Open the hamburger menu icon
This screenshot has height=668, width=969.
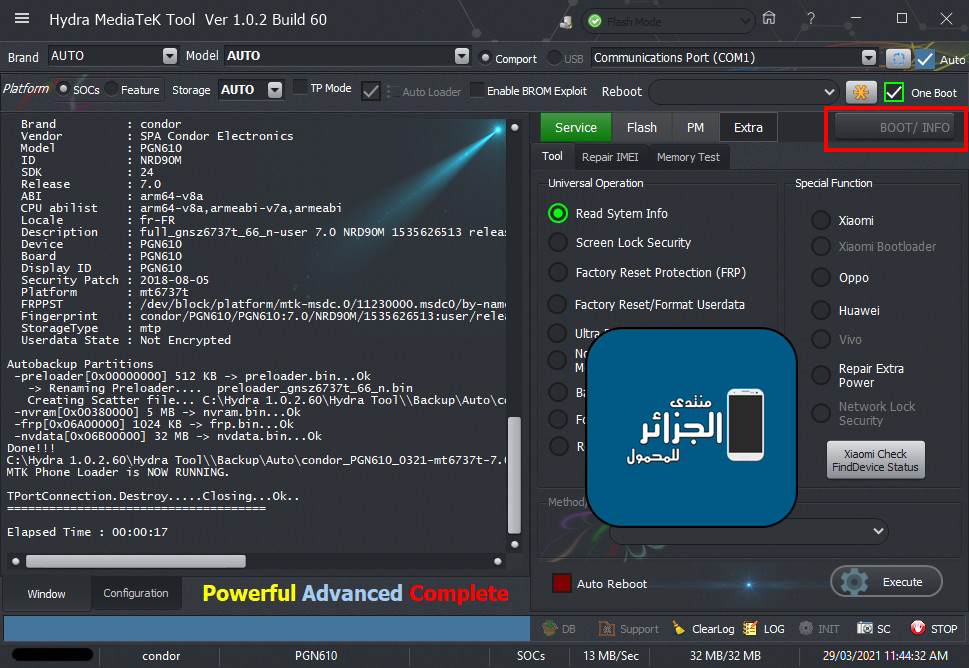click(22, 19)
